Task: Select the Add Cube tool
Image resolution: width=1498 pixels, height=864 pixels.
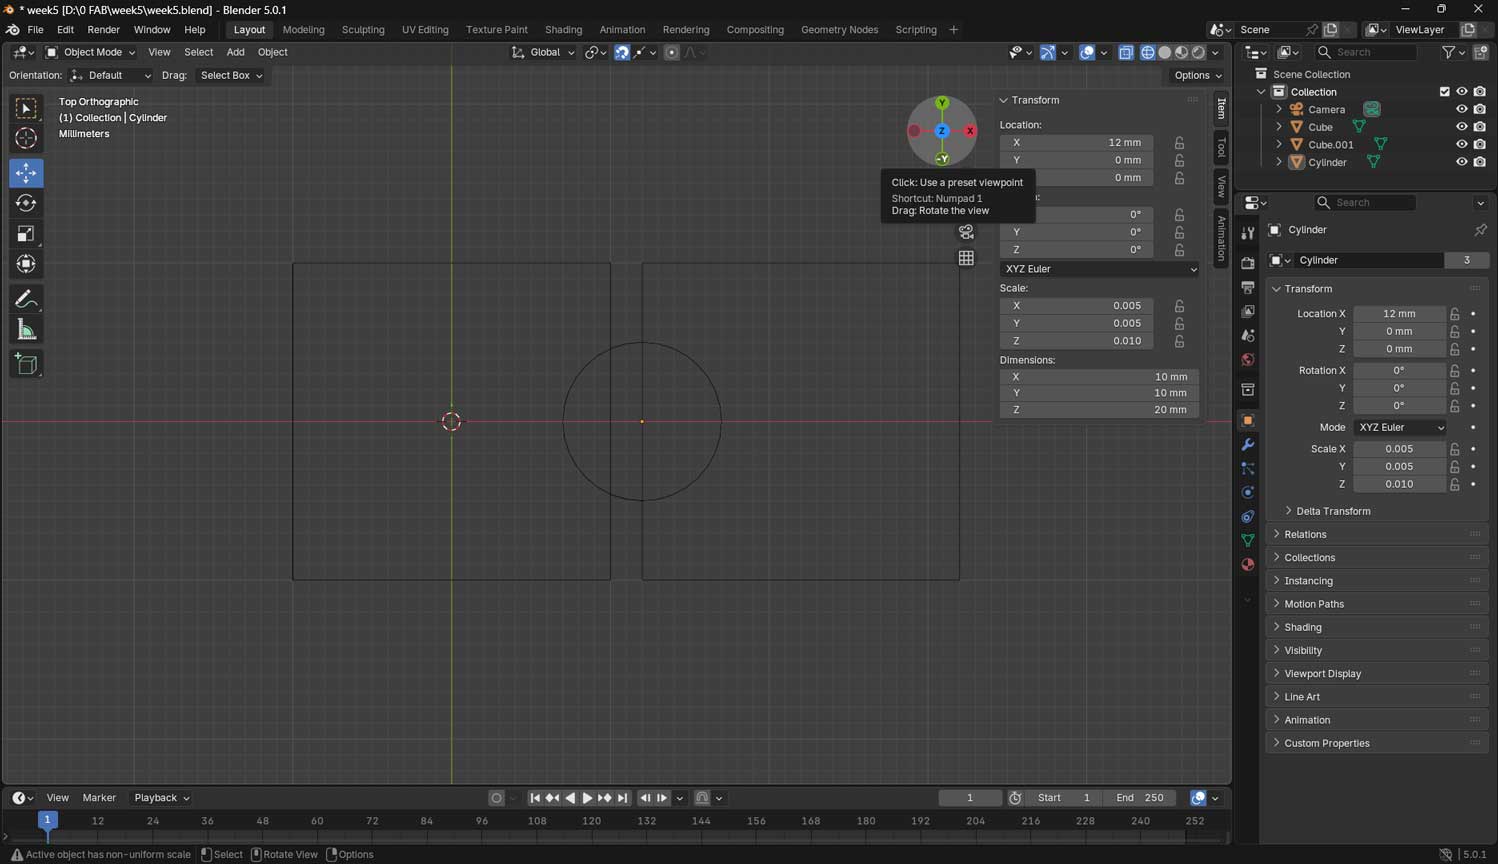Action: pyautogui.click(x=26, y=364)
